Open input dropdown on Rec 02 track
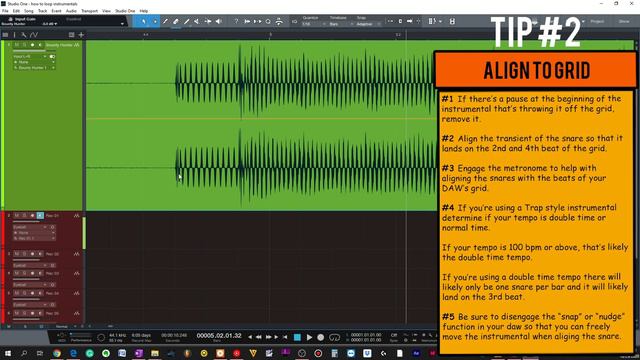Viewport: 640px width, 360px height. click(x=30, y=265)
